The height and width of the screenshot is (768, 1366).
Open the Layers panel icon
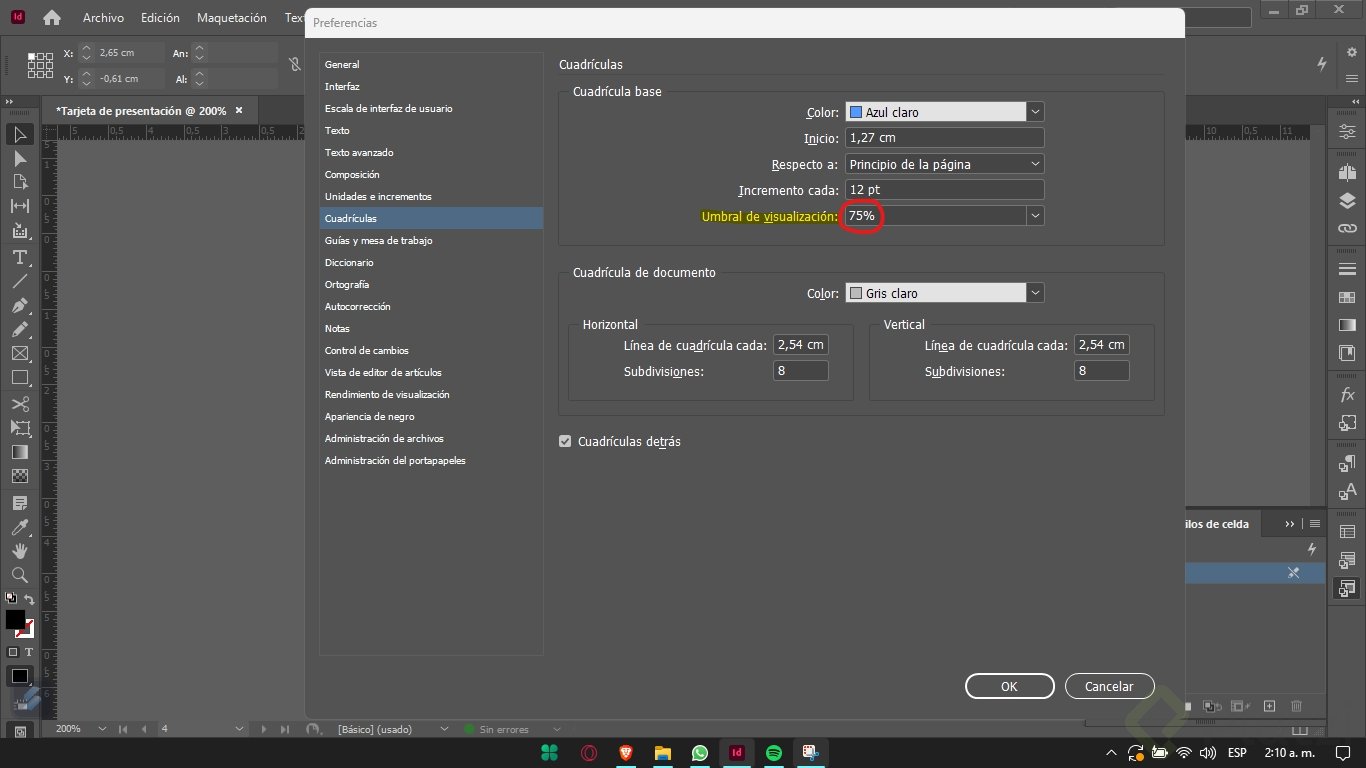coord(1347,200)
